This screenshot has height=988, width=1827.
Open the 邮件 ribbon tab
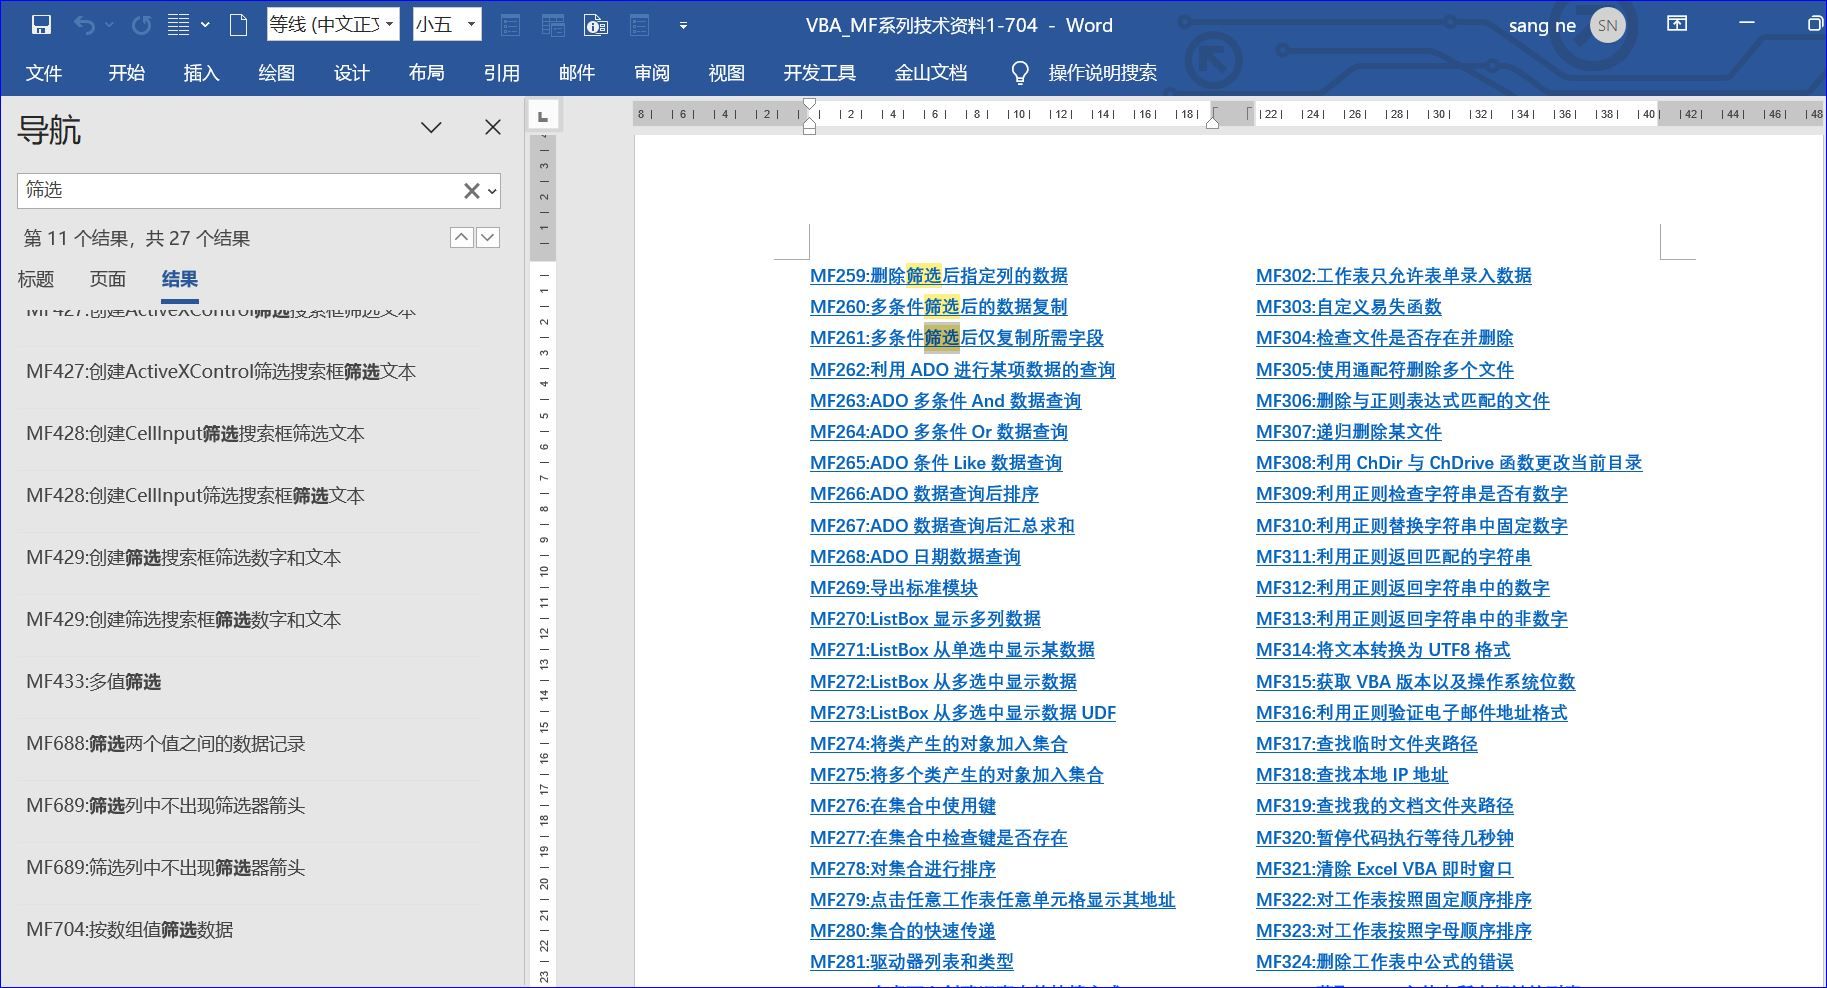pos(576,73)
